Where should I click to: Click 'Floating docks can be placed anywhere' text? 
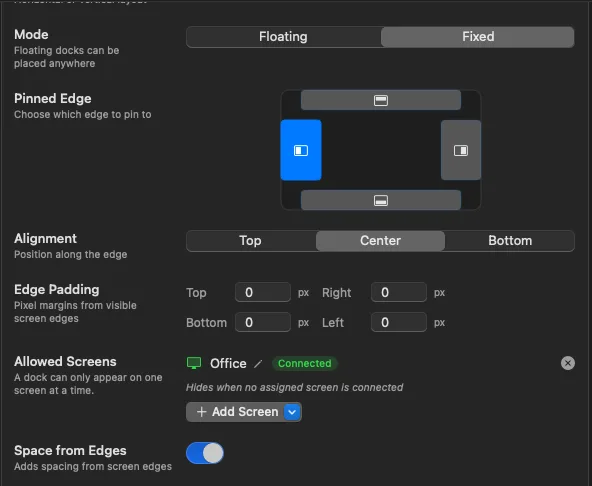[x=66, y=57]
